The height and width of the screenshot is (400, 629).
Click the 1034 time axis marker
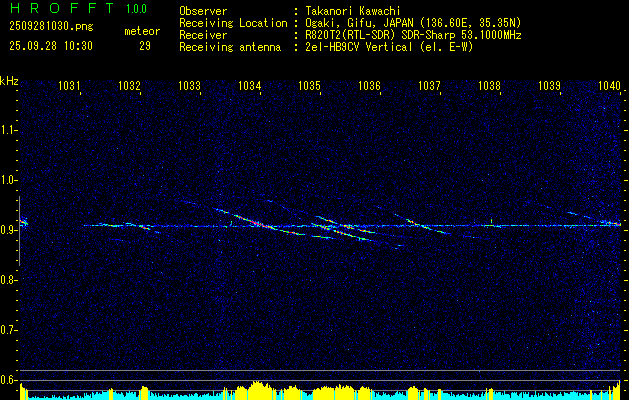point(250,85)
